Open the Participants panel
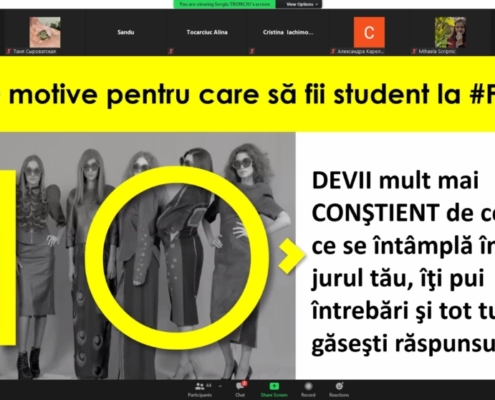 coord(200,389)
